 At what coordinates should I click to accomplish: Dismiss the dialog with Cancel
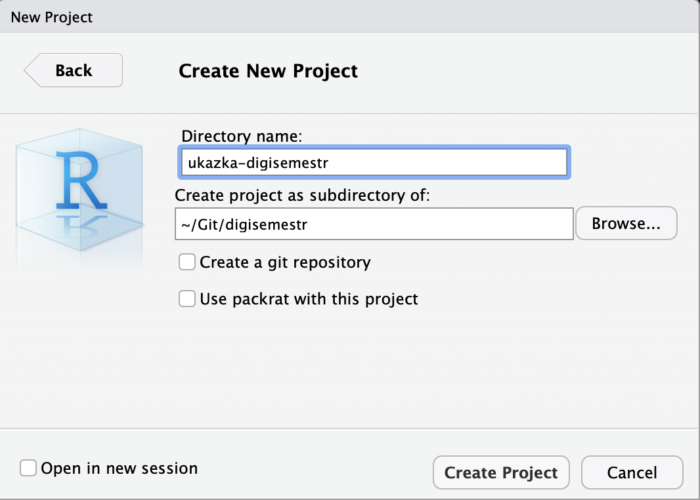[x=632, y=472]
